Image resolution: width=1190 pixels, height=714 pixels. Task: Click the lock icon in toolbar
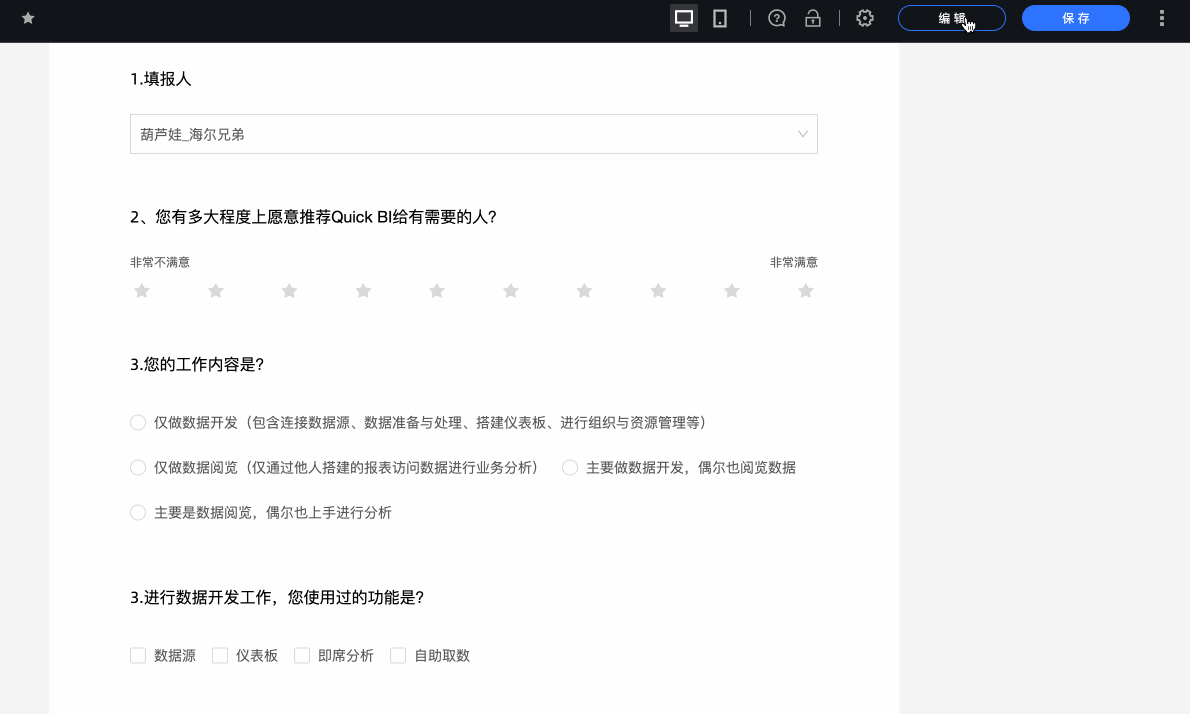click(813, 17)
